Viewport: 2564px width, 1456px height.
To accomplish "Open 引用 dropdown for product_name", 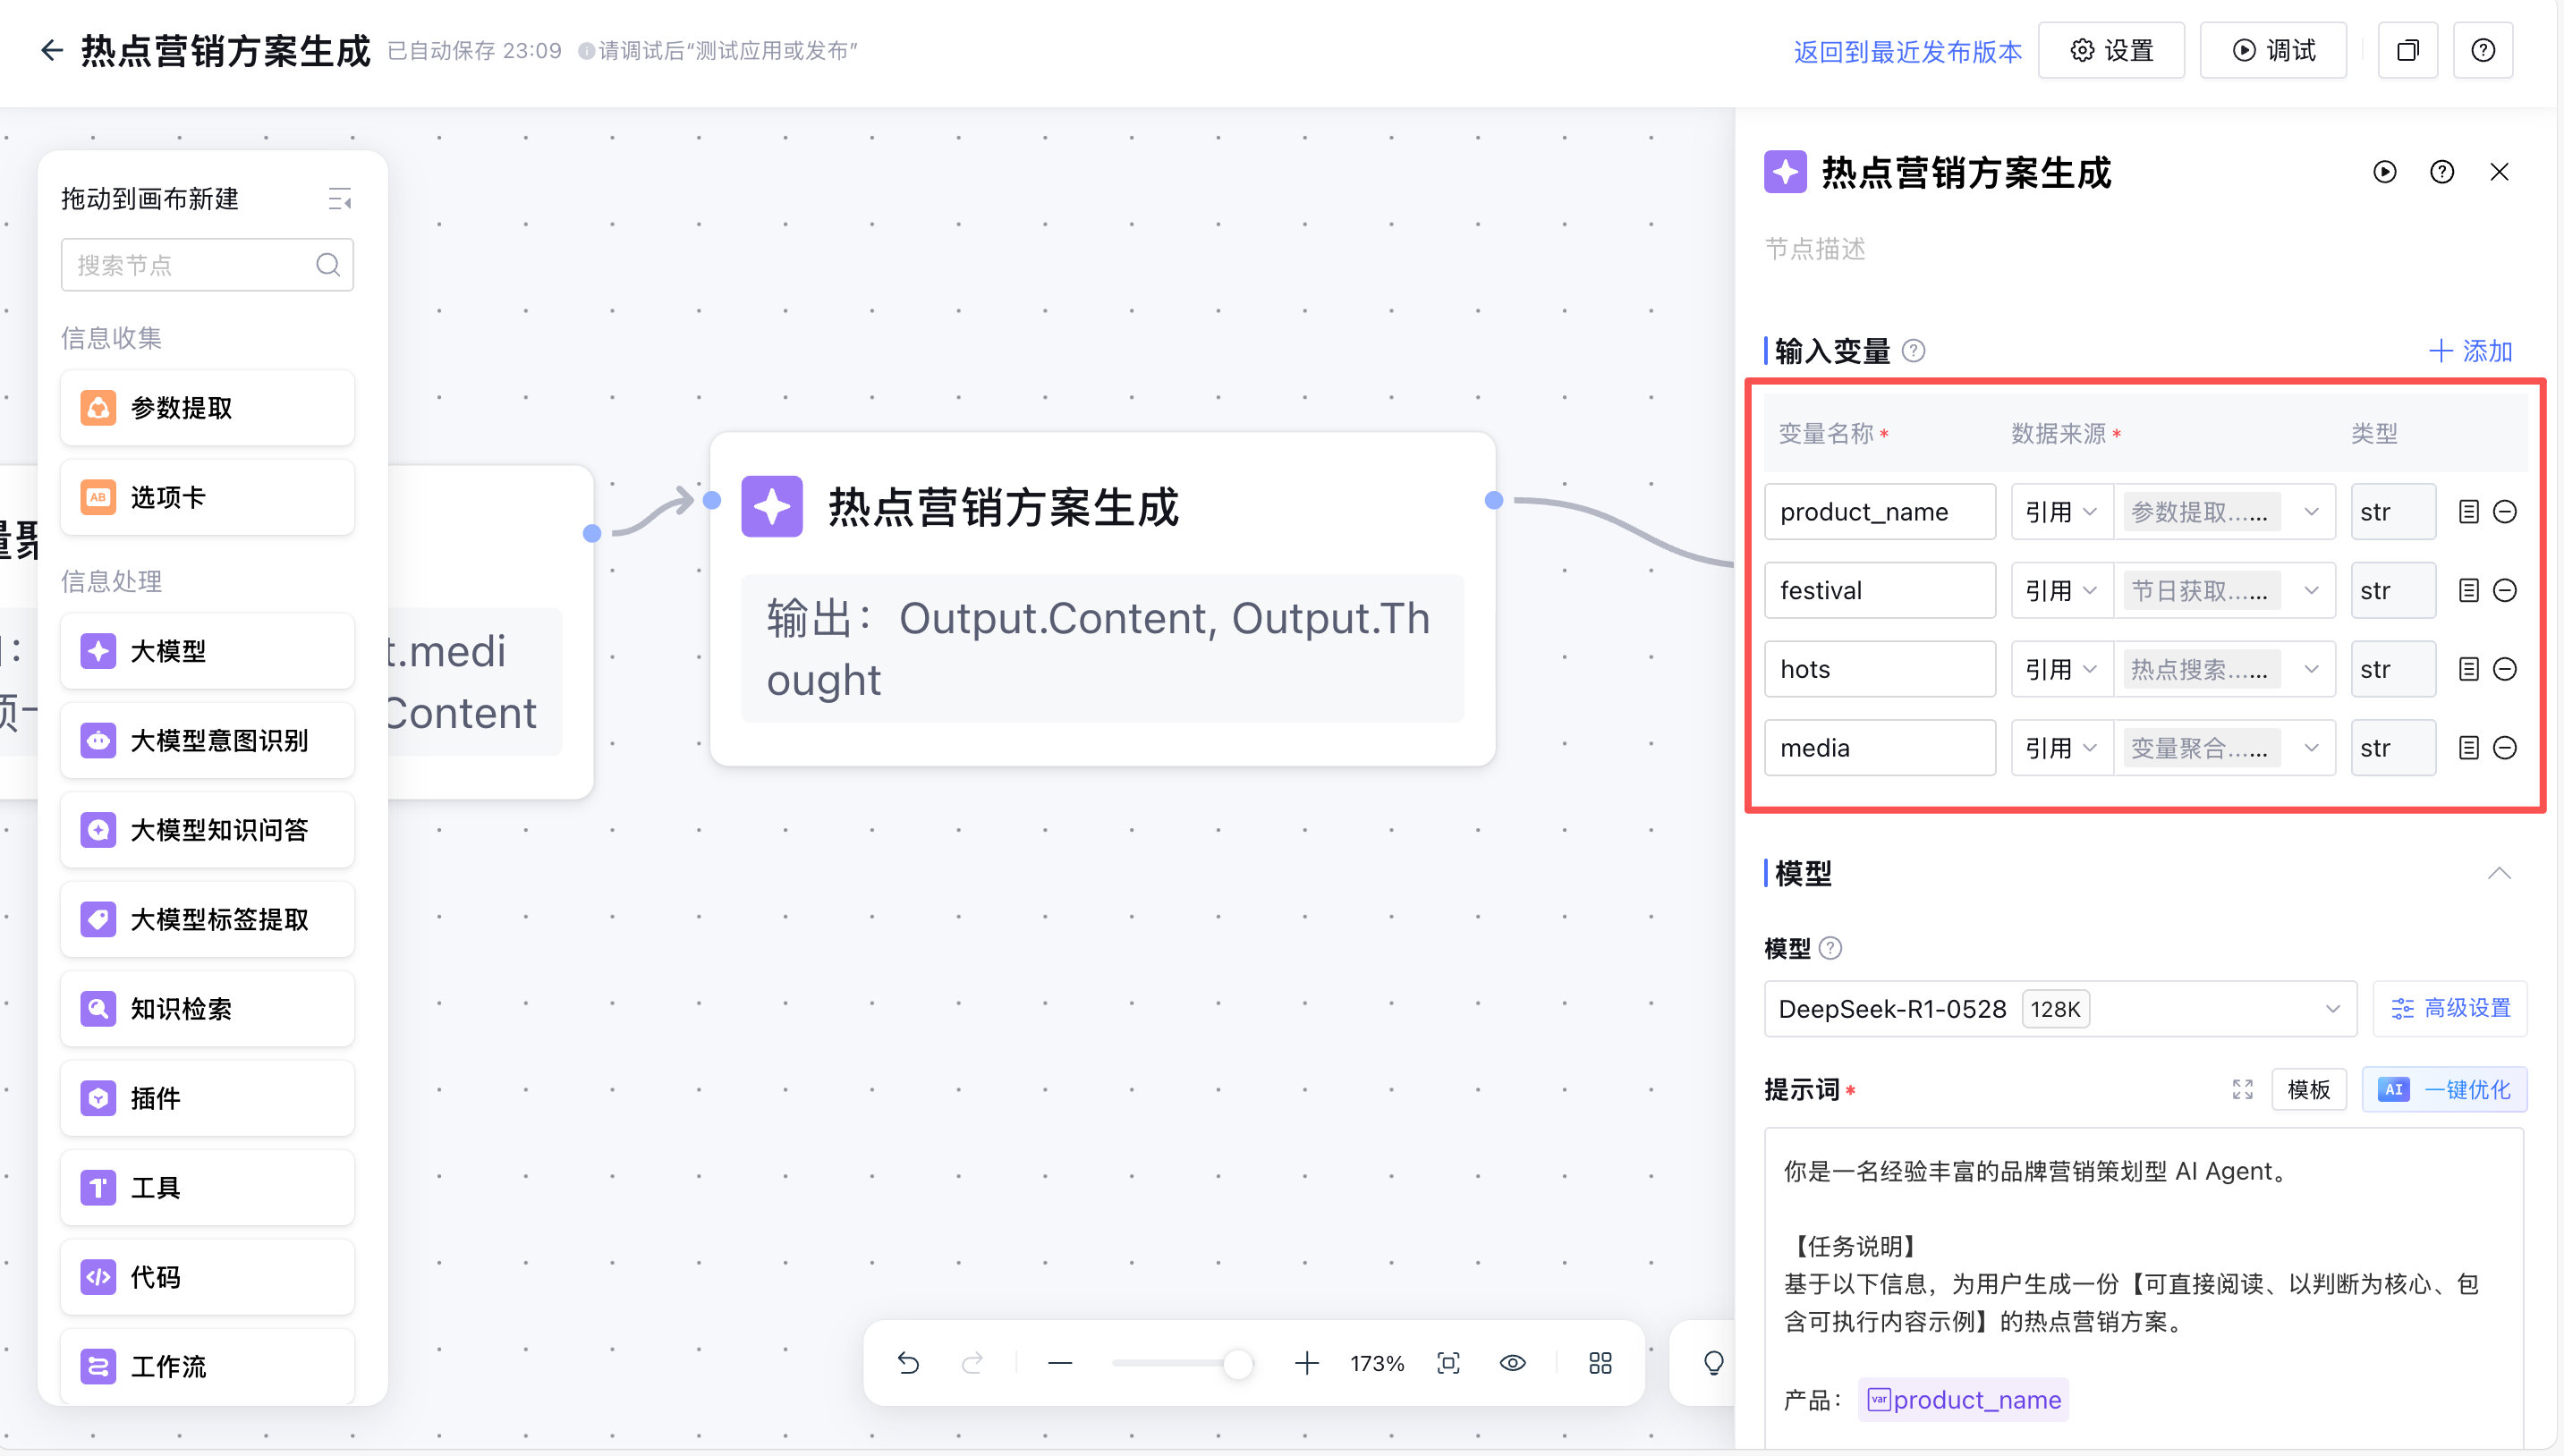I will pos(2060,512).
